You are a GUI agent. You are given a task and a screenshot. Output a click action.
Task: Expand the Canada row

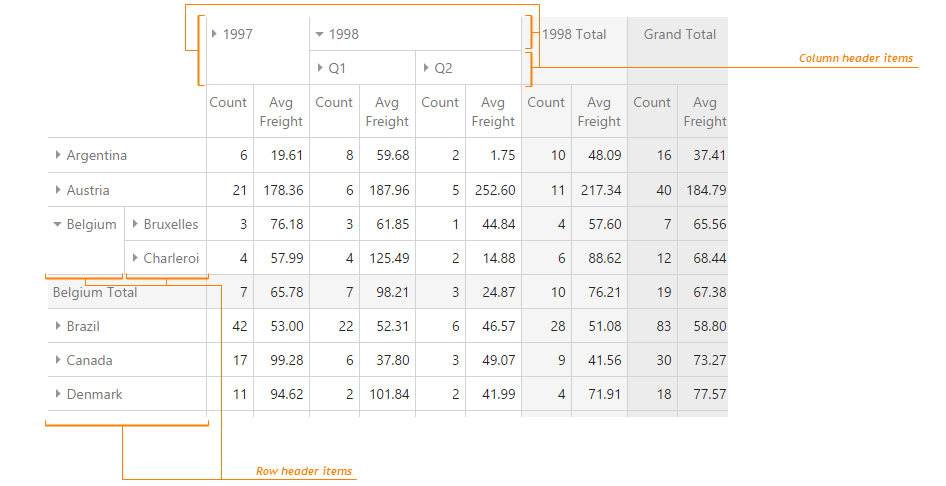pos(58,360)
